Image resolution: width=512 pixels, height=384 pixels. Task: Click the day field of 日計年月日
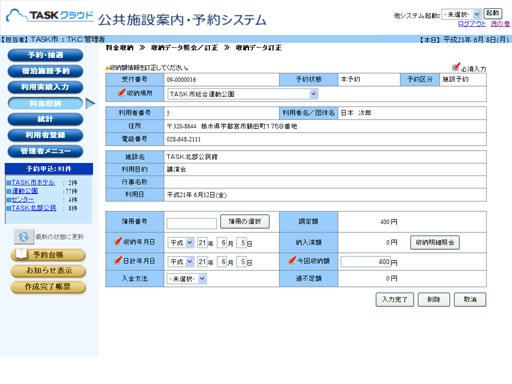pos(242,262)
